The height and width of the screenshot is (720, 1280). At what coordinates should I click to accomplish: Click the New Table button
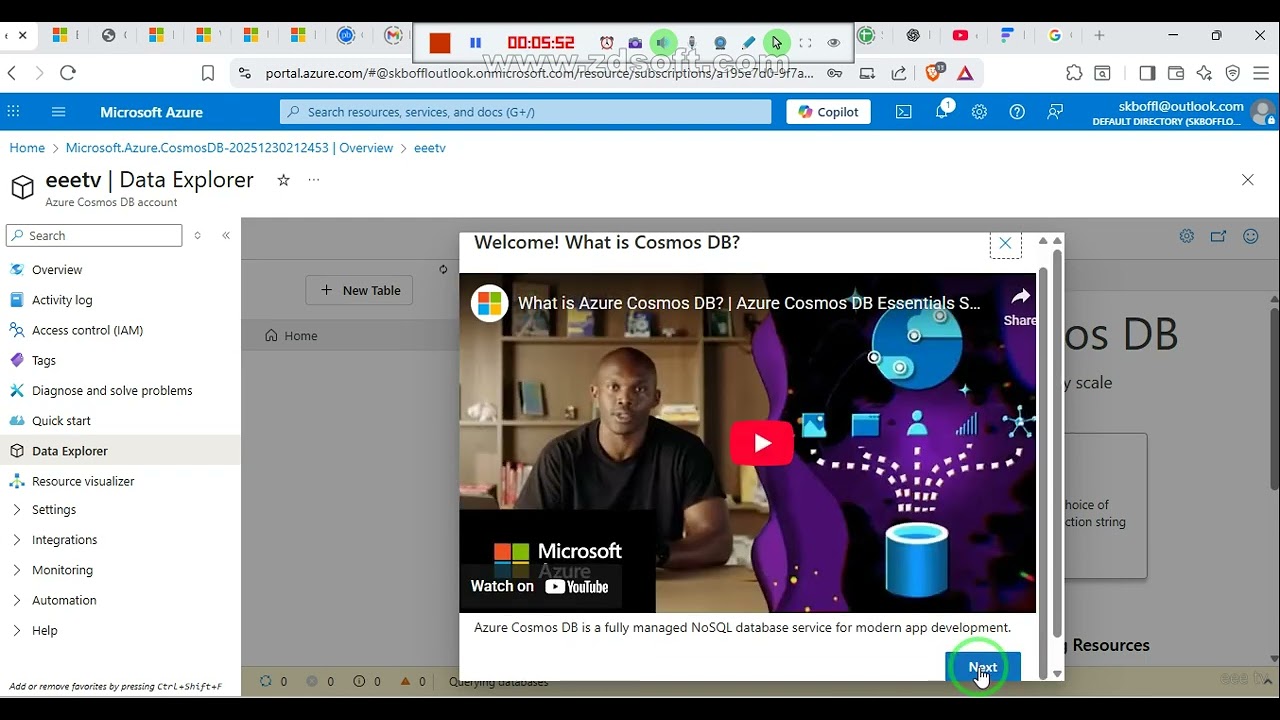[x=359, y=290]
